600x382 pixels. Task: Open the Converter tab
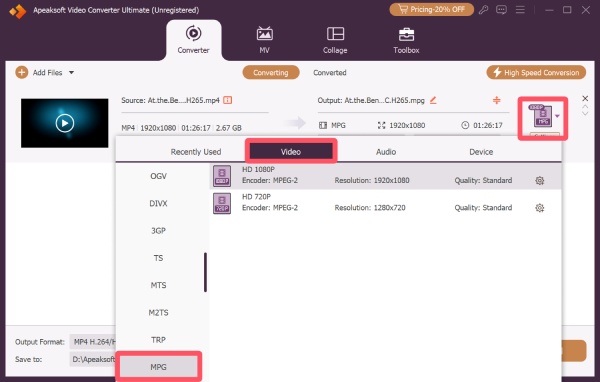(x=193, y=40)
